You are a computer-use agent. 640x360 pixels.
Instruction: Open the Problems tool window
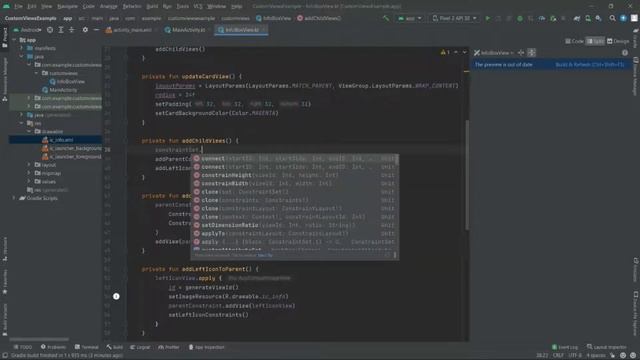pyautogui.click(x=53, y=347)
